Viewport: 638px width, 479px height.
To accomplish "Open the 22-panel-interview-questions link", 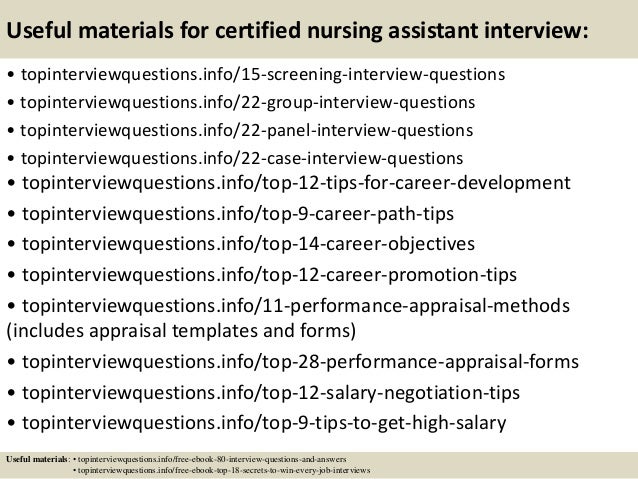I will tap(247, 131).
